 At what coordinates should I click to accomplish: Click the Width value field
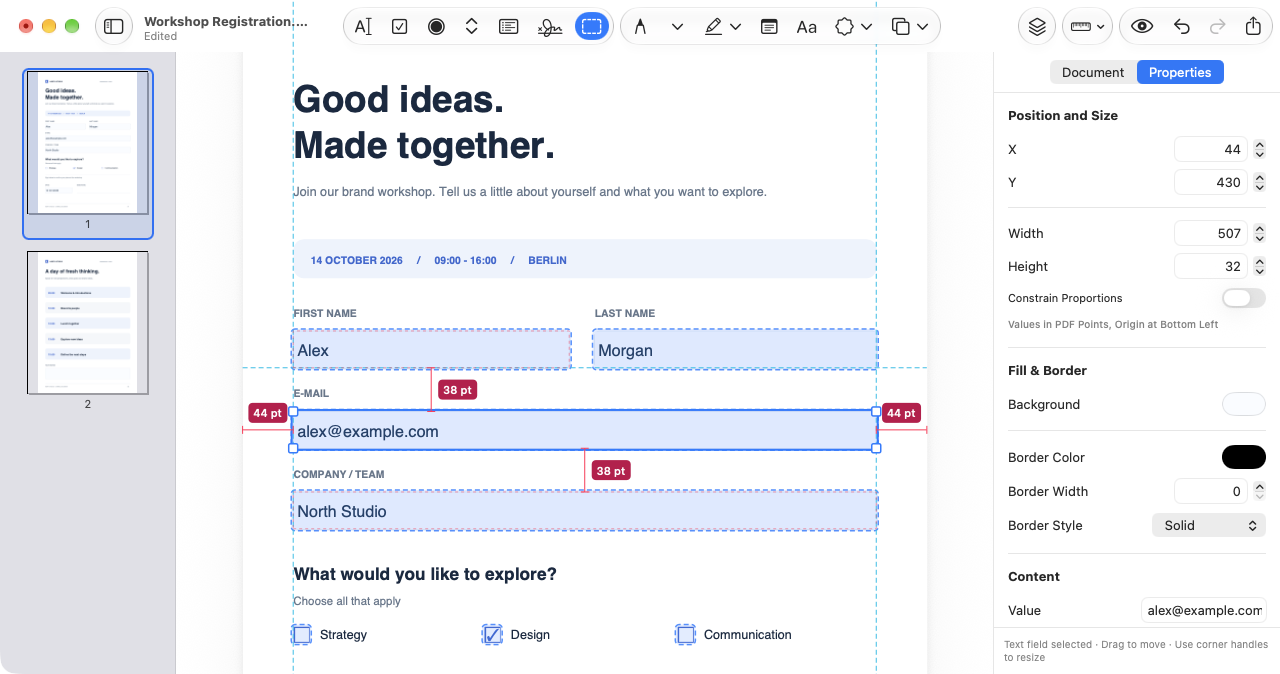click(x=1210, y=233)
